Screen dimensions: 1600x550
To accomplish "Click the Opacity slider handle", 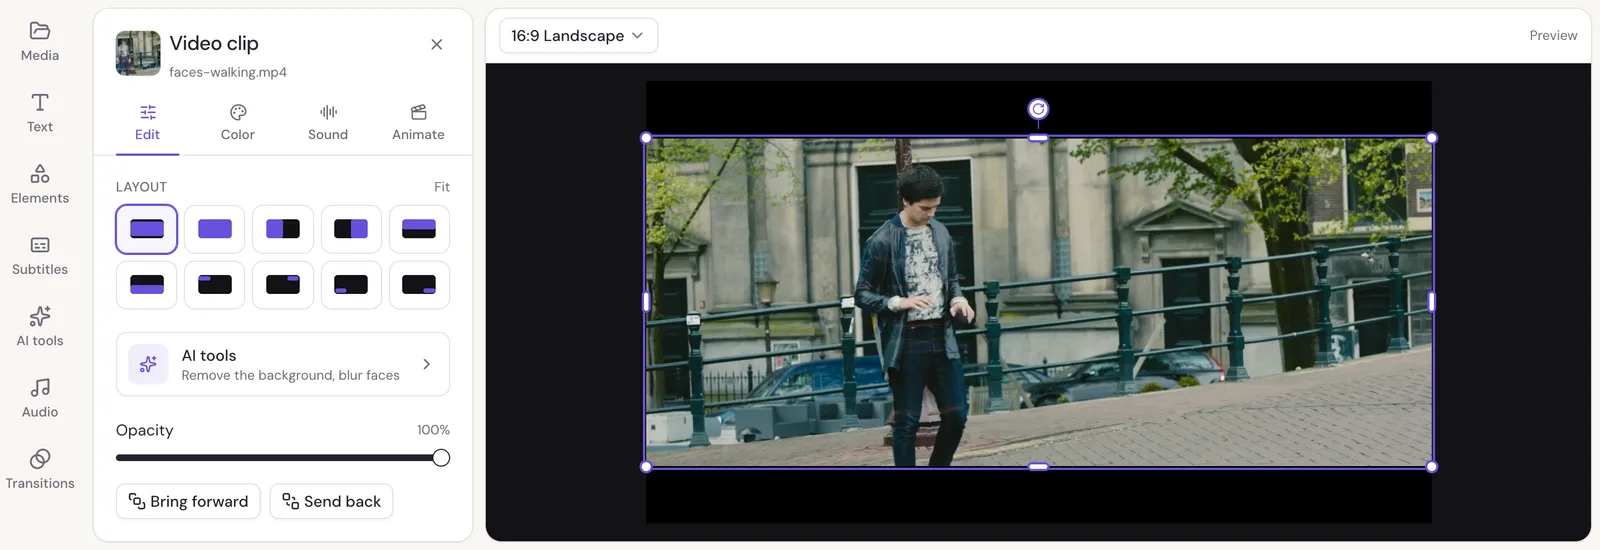I will pyautogui.click(x=441, y=458).
